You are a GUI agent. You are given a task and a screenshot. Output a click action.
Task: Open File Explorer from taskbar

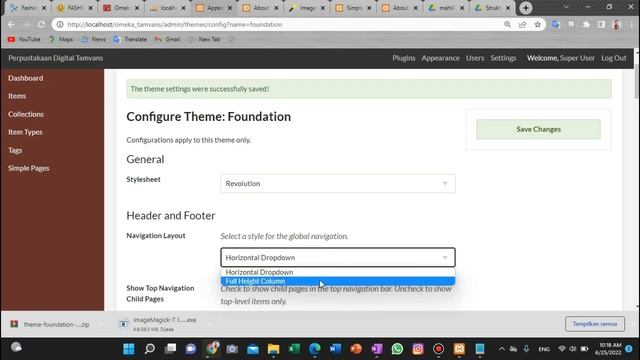273,349
